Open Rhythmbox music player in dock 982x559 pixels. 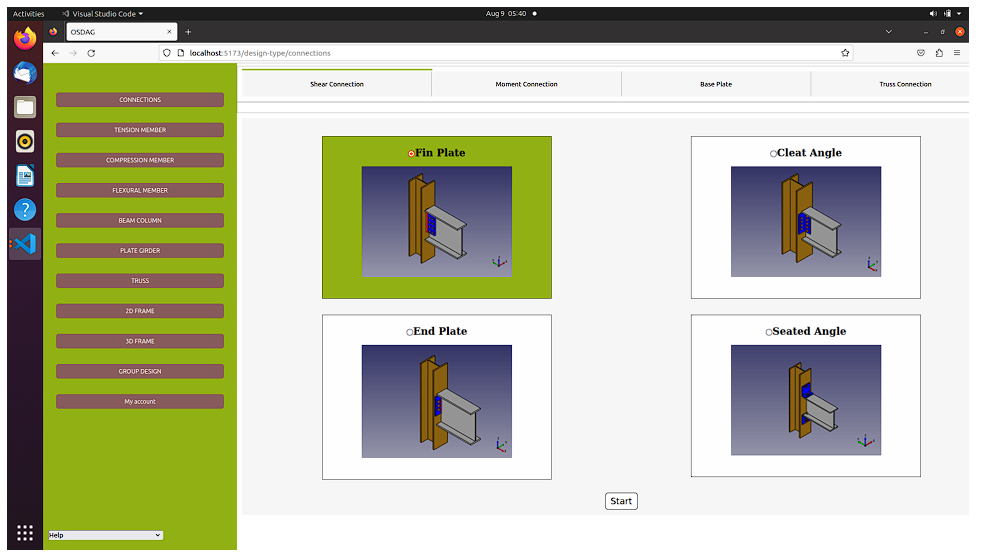pyautogui.click(x=25, y=141)
